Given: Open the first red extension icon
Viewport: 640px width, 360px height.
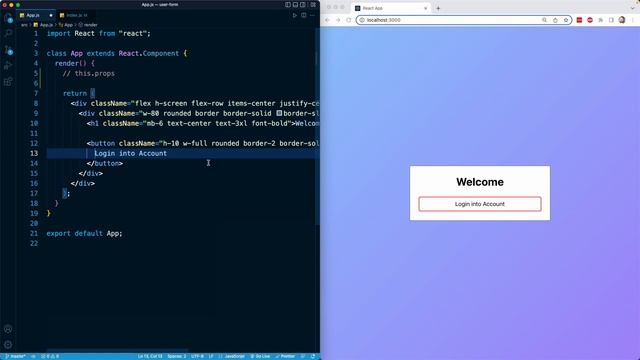Looking at the screenshot, I should pos(579,20).
